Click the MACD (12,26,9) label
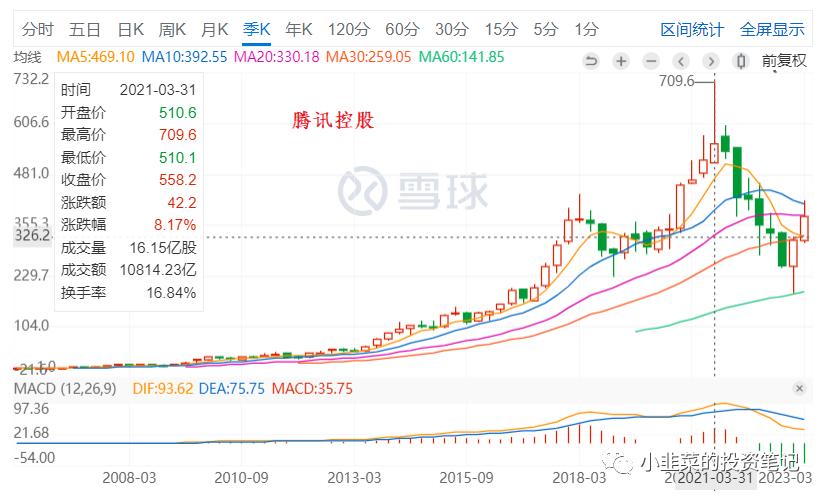Screen dimensions: 826x498 tap(65, 389)
